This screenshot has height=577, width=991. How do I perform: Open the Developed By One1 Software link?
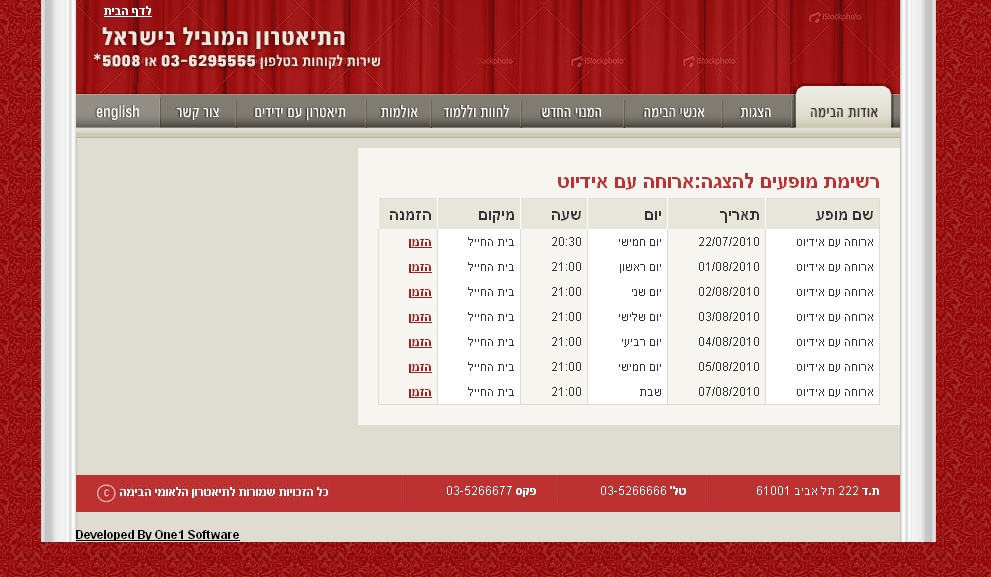click(x=157, y=535)
